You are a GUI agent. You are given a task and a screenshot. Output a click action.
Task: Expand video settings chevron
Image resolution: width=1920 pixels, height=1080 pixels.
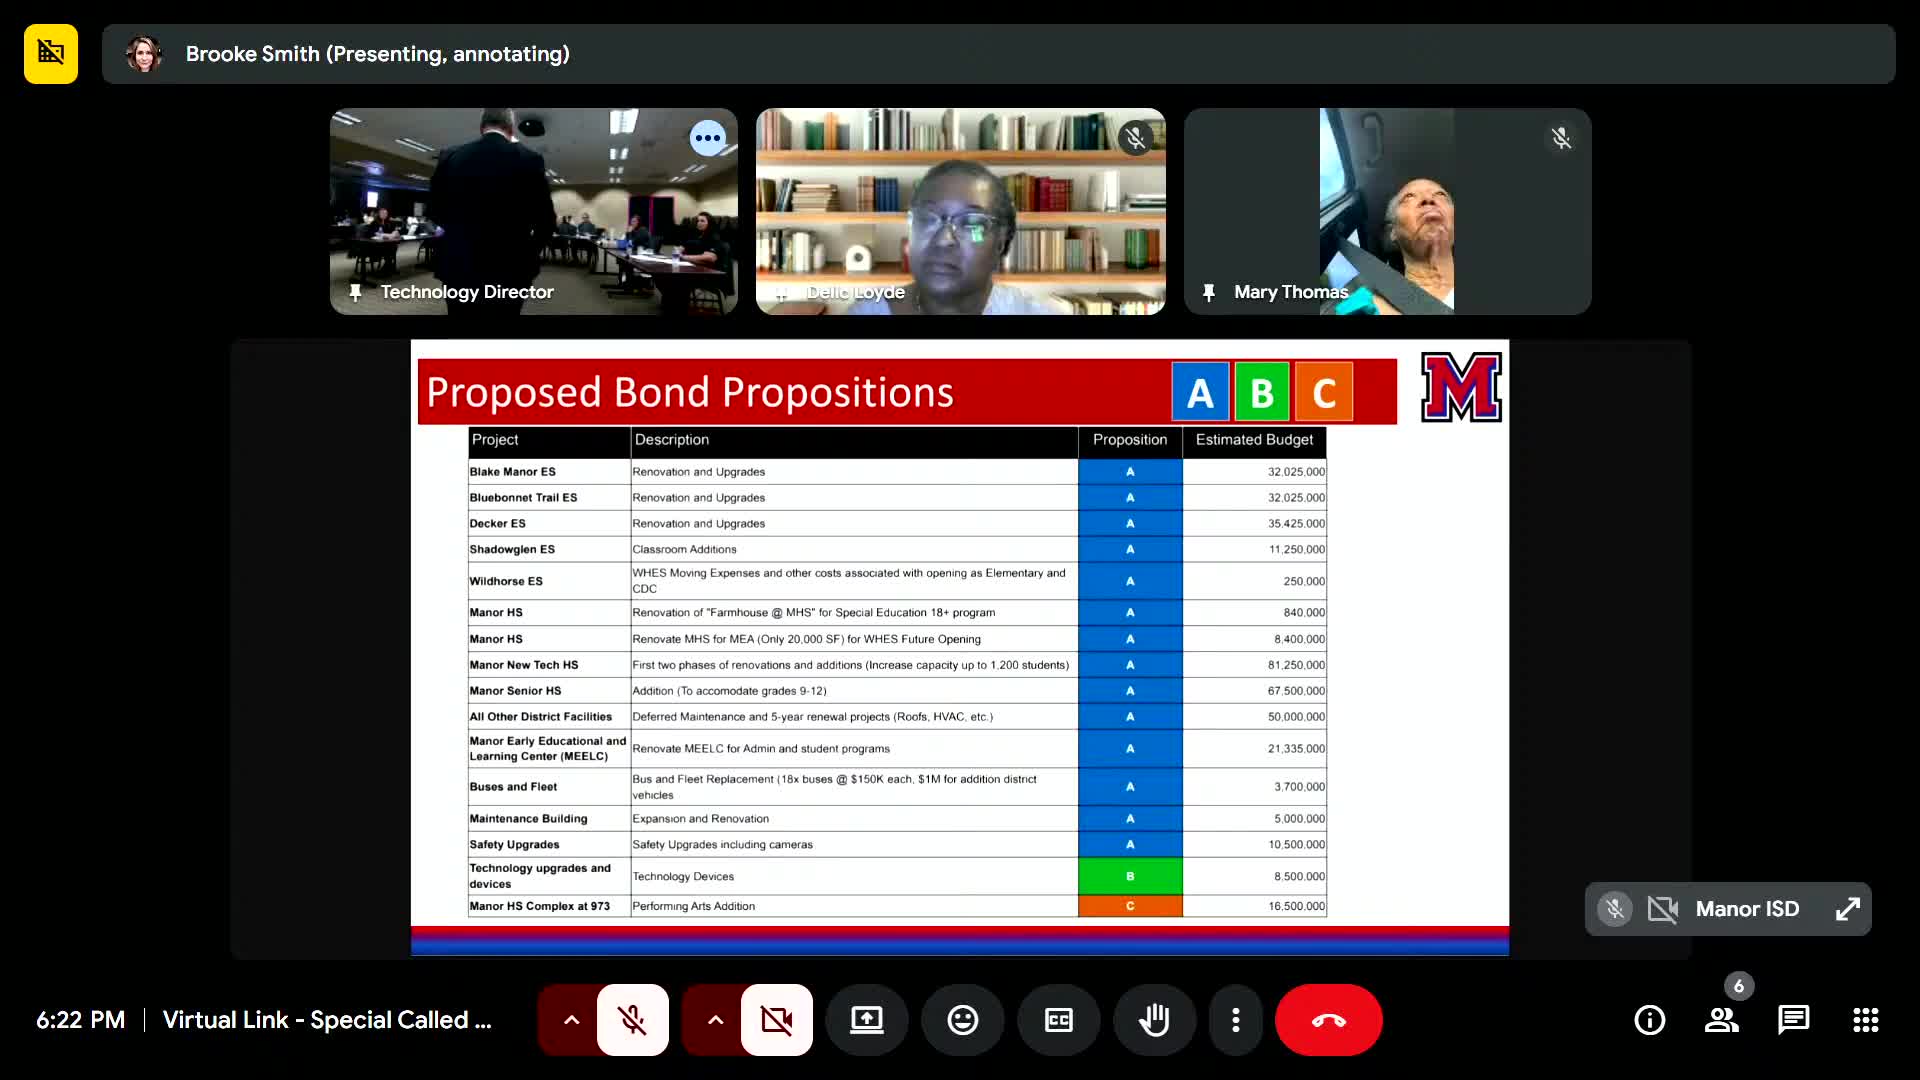point(715,1020)
